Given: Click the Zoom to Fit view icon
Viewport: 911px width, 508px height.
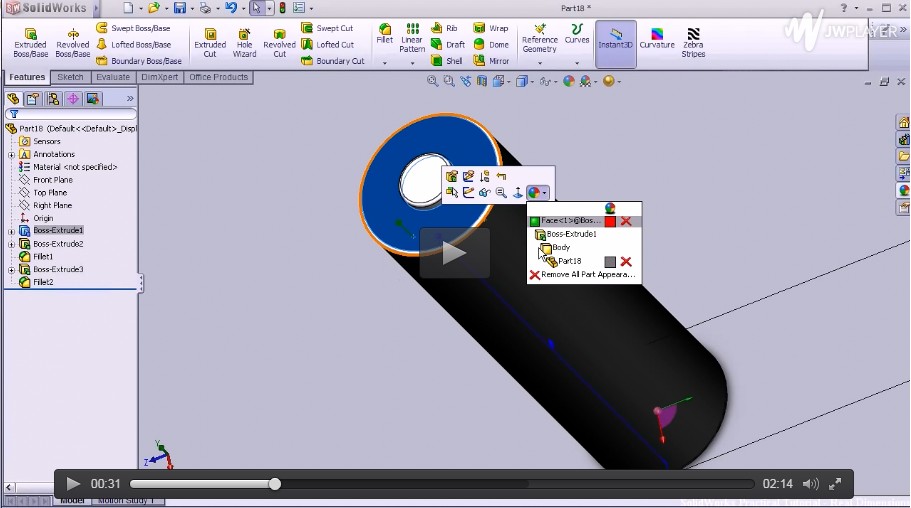Looking at the screenshot, I should click(432, 81).
